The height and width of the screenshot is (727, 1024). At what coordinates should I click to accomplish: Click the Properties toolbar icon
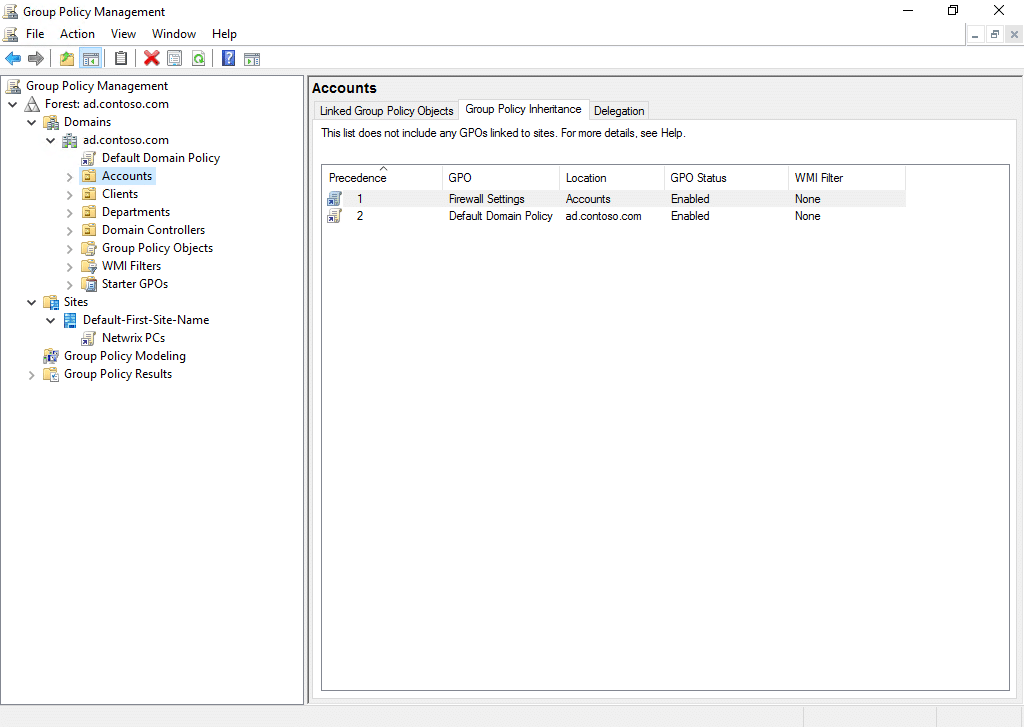coord(174,59)
